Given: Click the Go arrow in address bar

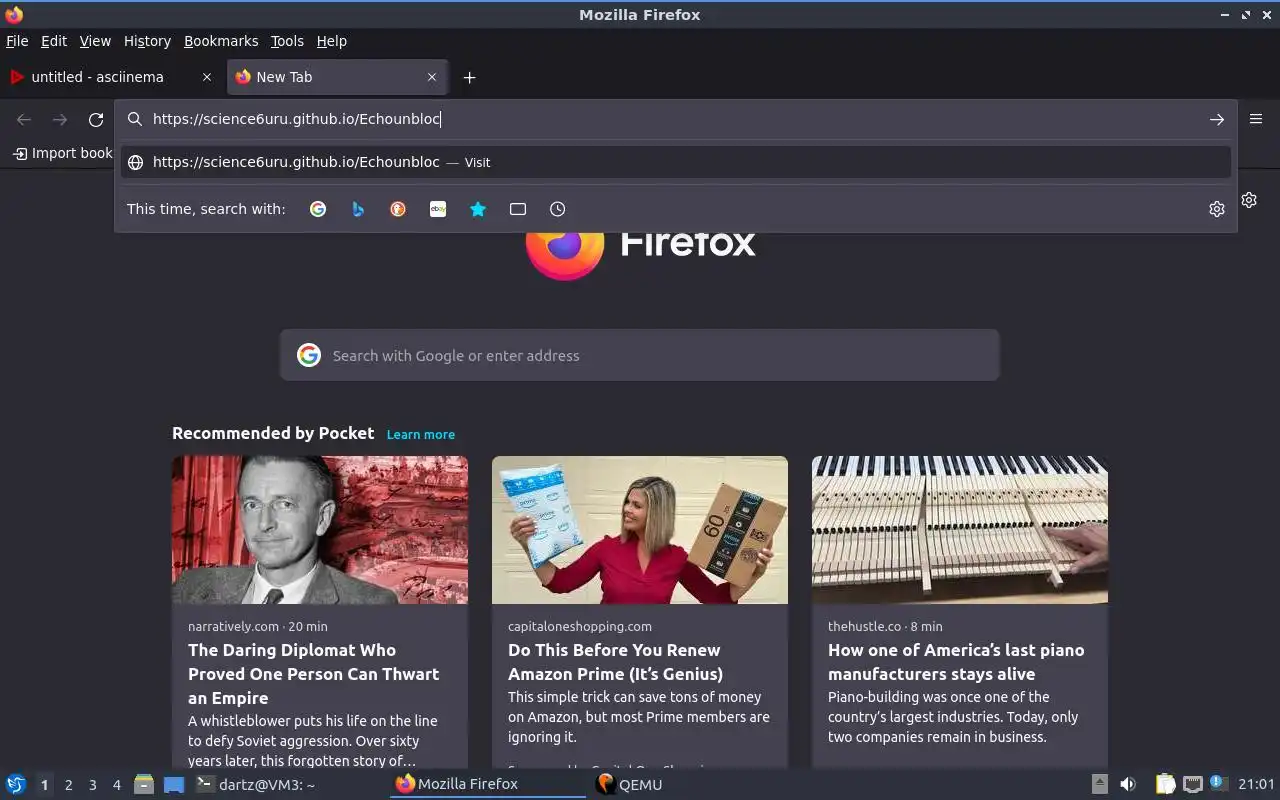Looking at the screenshot, I should [1217, 119].
